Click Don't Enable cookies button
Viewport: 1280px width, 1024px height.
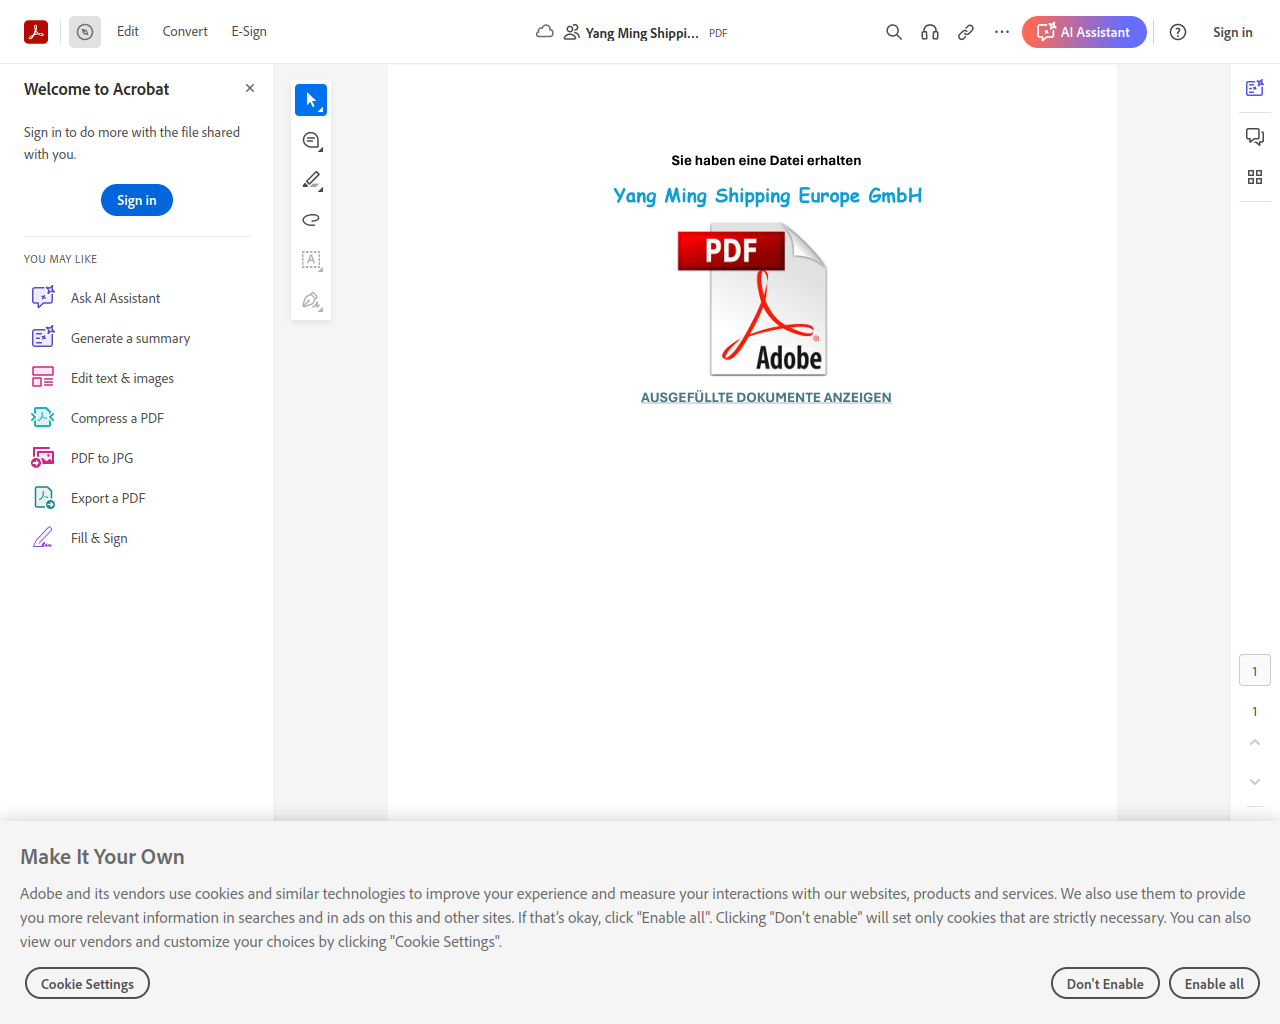[x=1105, y=984]
